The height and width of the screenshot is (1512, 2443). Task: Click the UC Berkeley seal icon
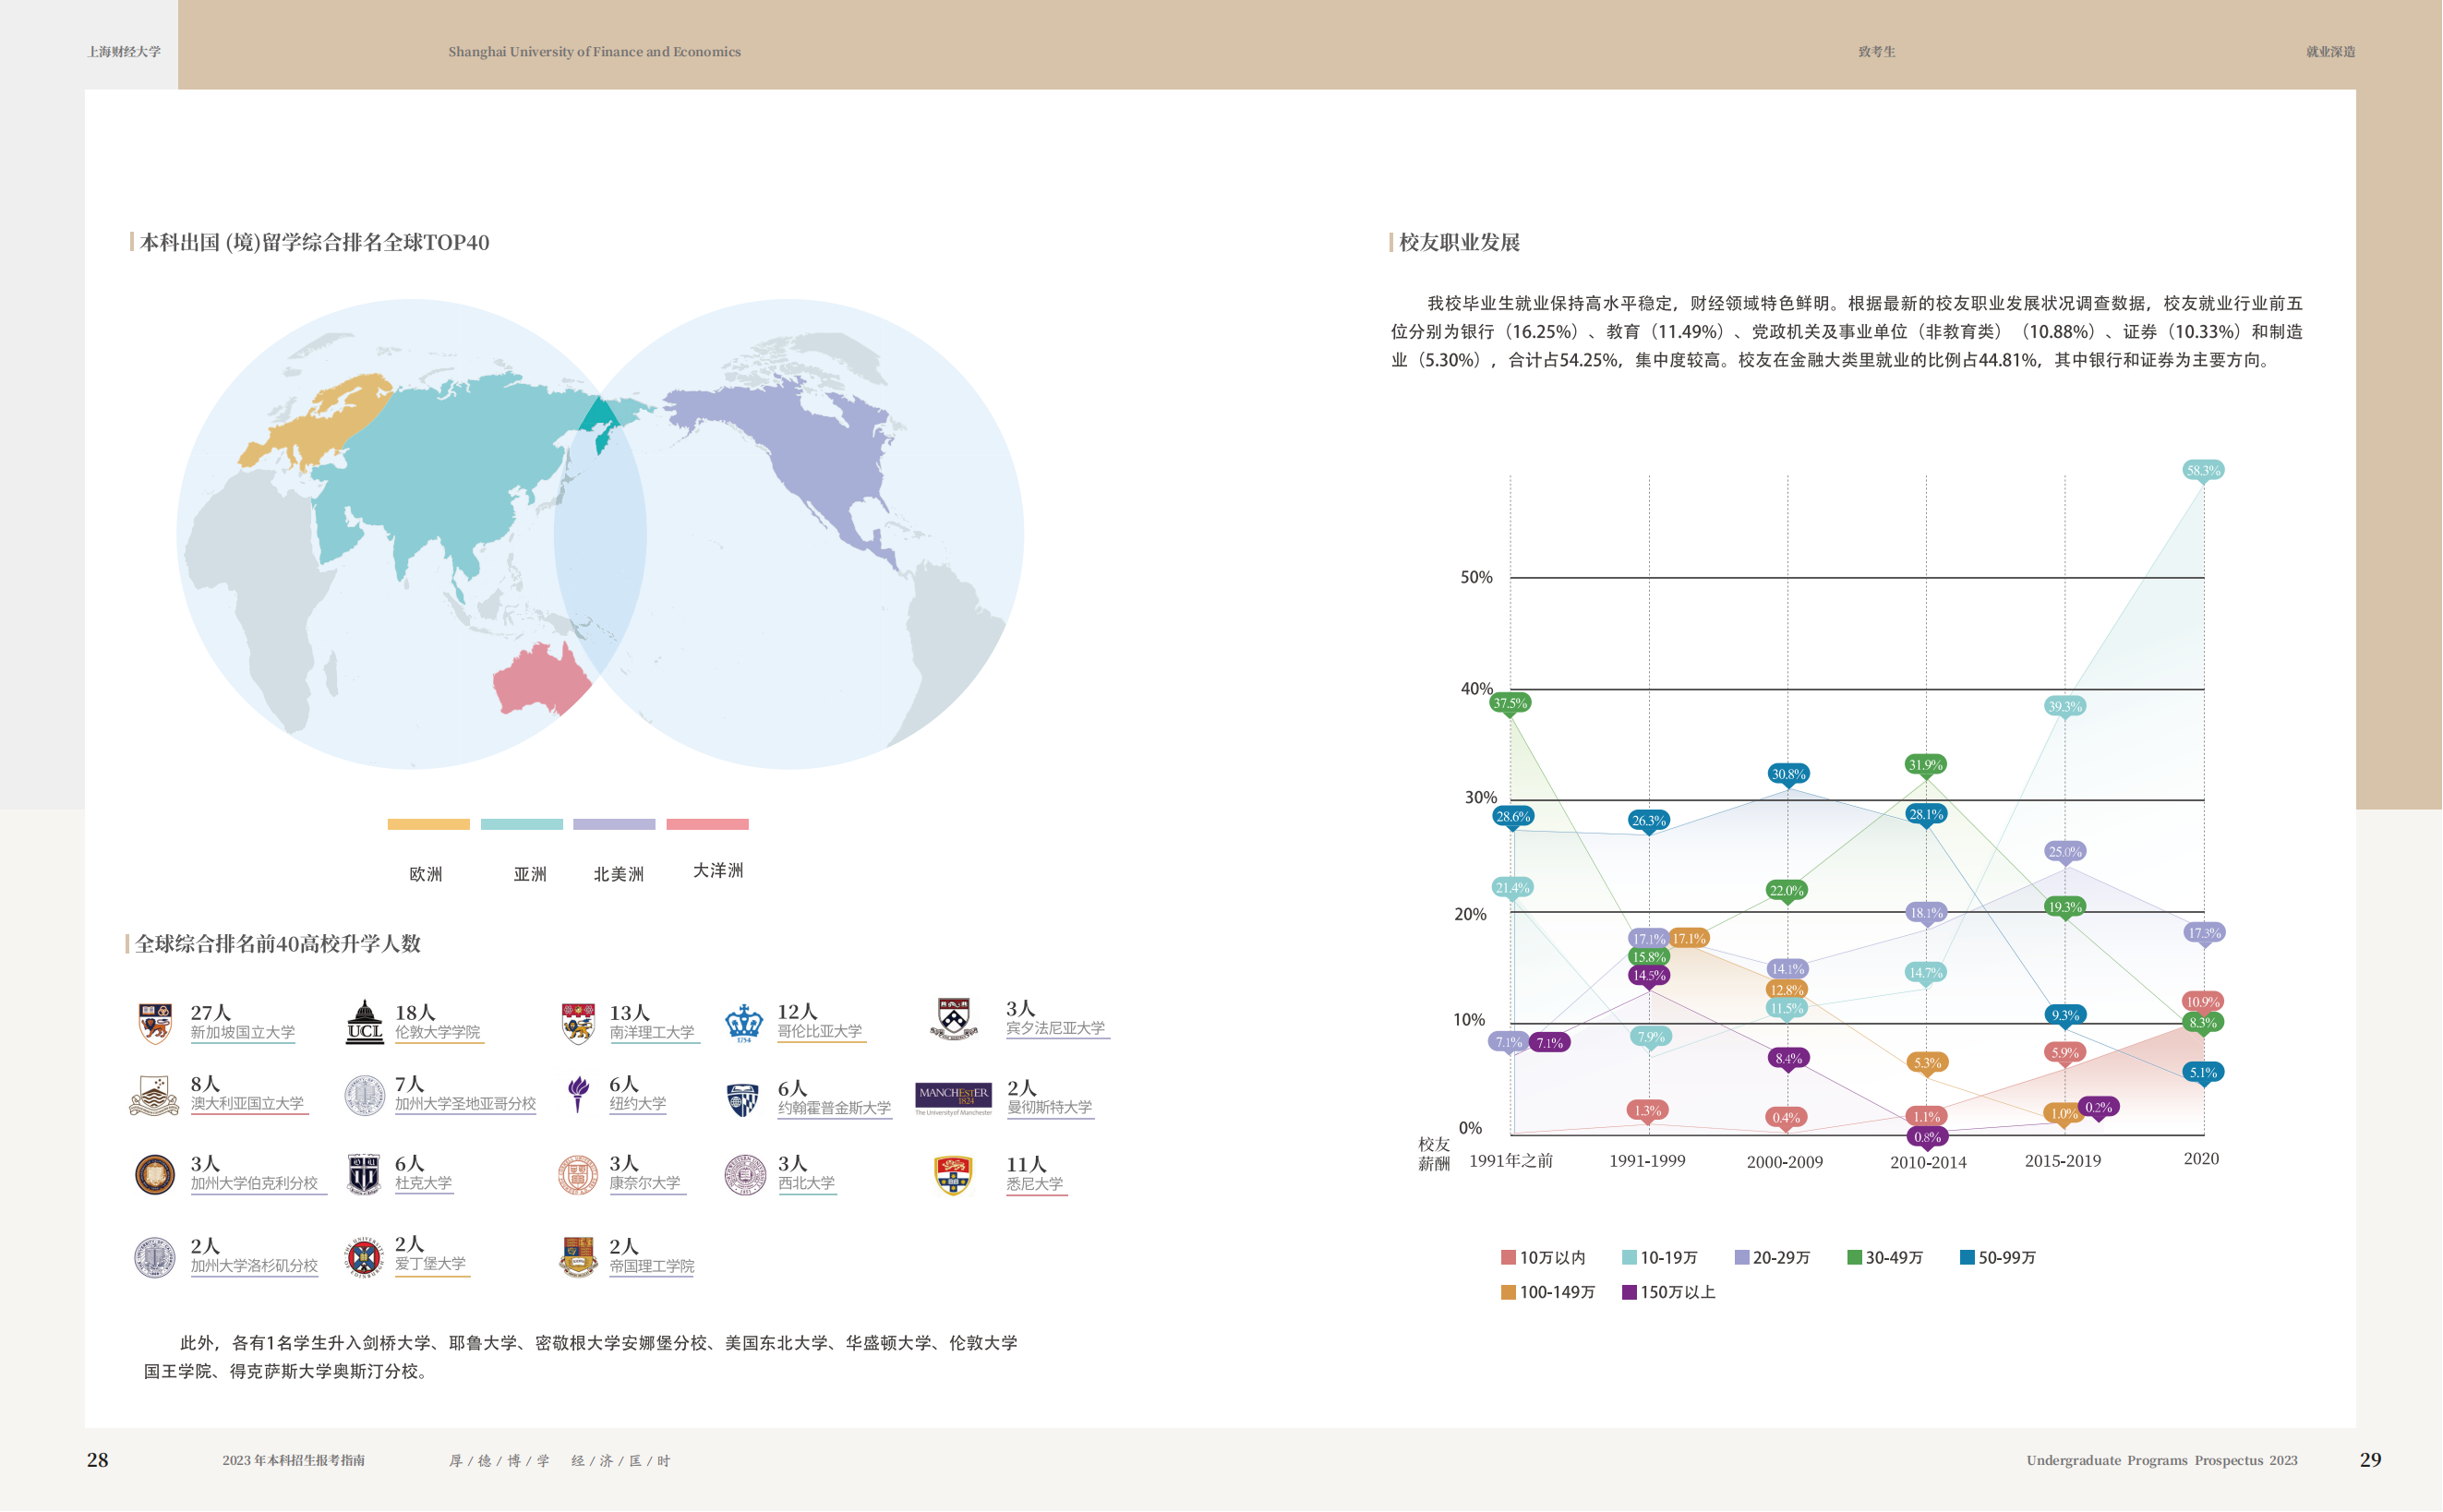[x=155, y=1175]
